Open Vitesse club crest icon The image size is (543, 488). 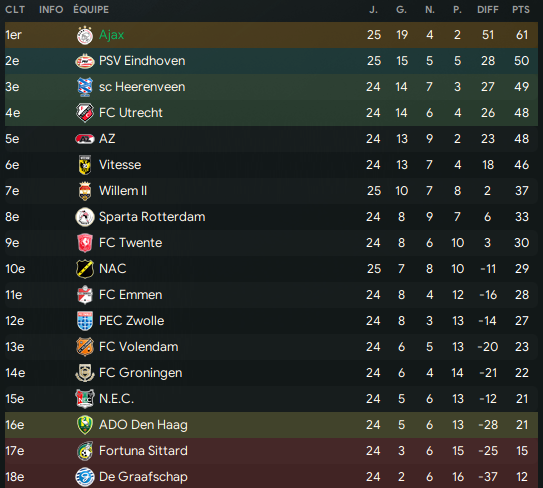click(85, 165)
